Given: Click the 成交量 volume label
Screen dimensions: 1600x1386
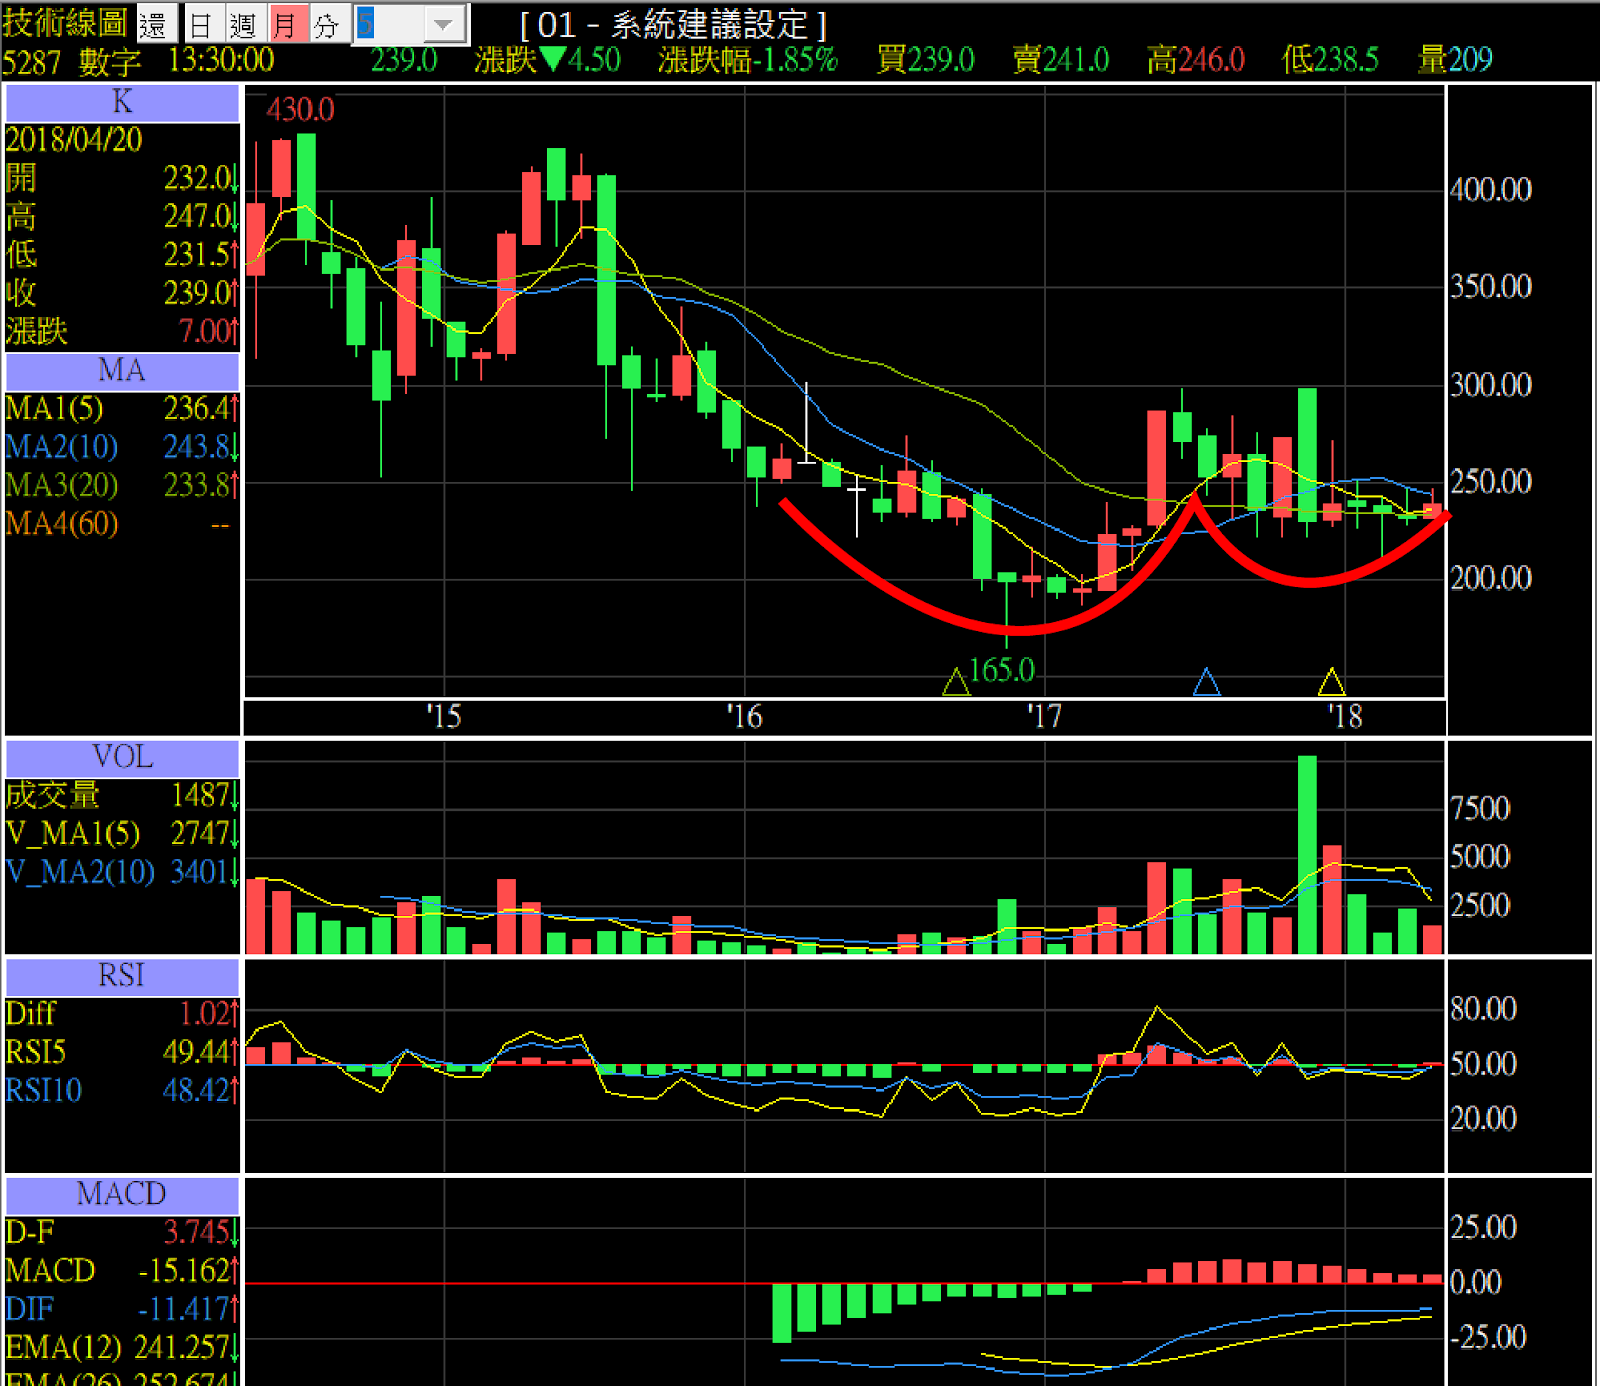Looking at the screenshot, I should point(53,796).
